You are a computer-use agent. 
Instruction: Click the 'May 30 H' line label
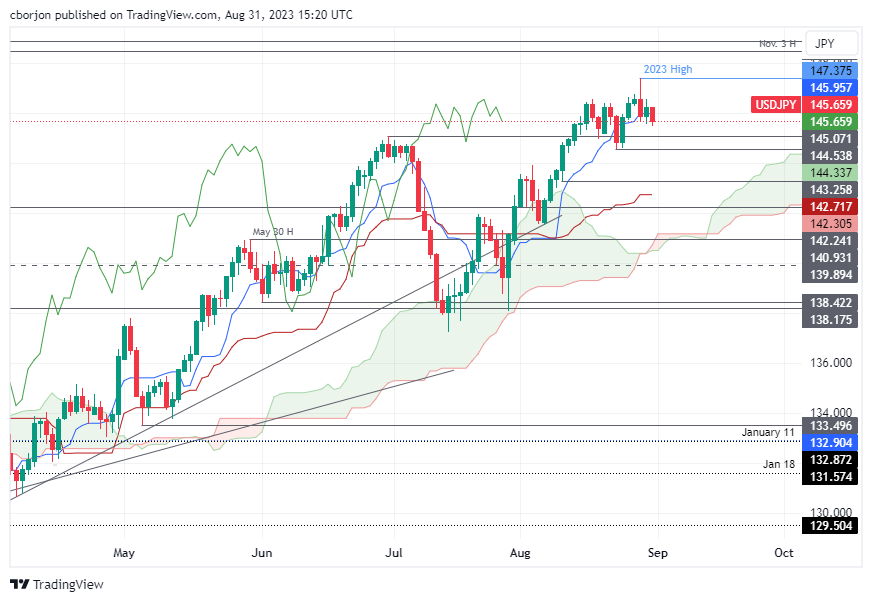click(272, 232)
